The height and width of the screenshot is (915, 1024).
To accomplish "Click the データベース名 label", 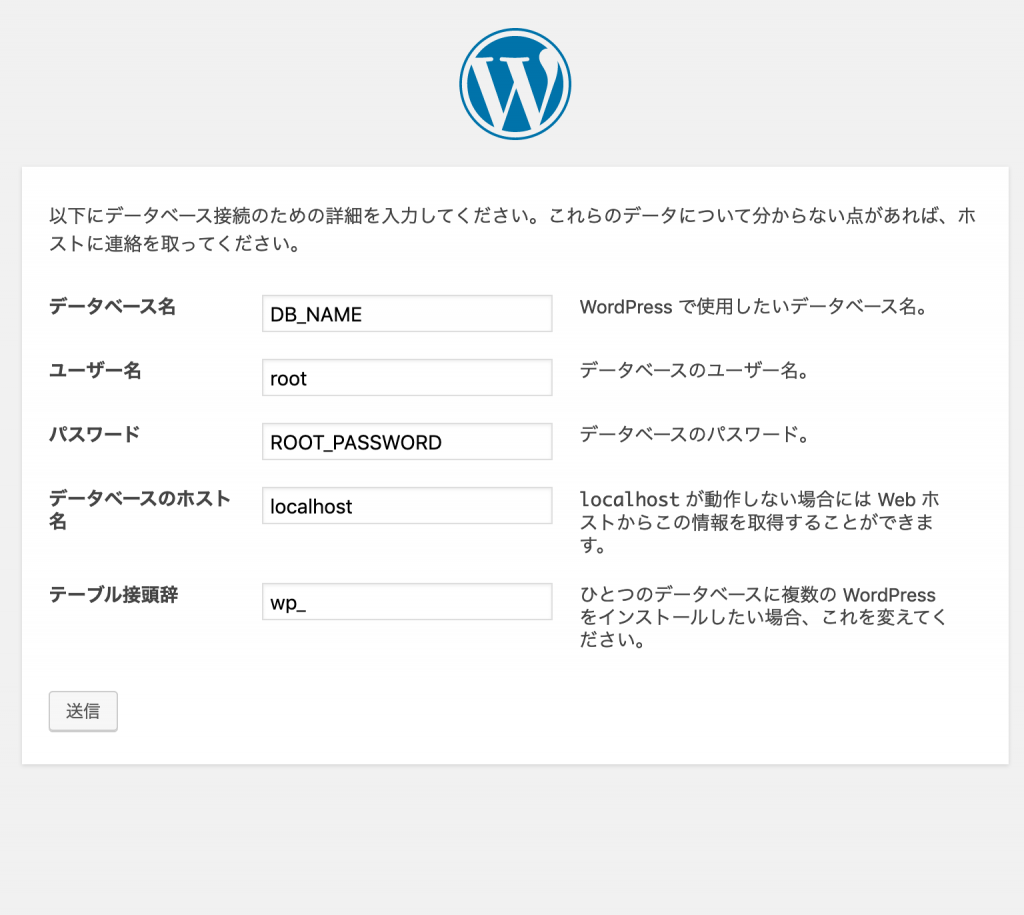I will [x=112, y=306].
